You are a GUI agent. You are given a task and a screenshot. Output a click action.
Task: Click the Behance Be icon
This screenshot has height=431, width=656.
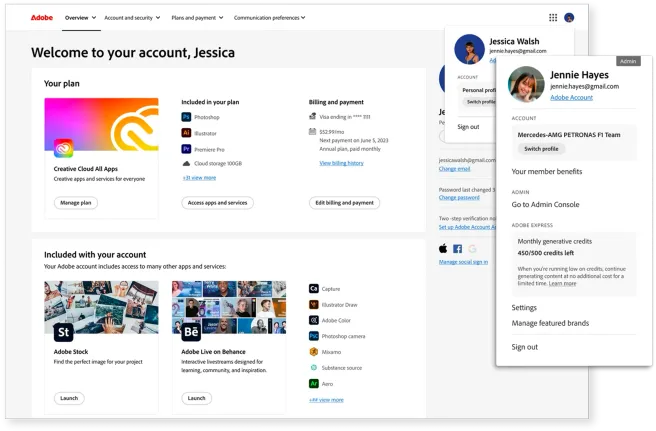(191, 332)
